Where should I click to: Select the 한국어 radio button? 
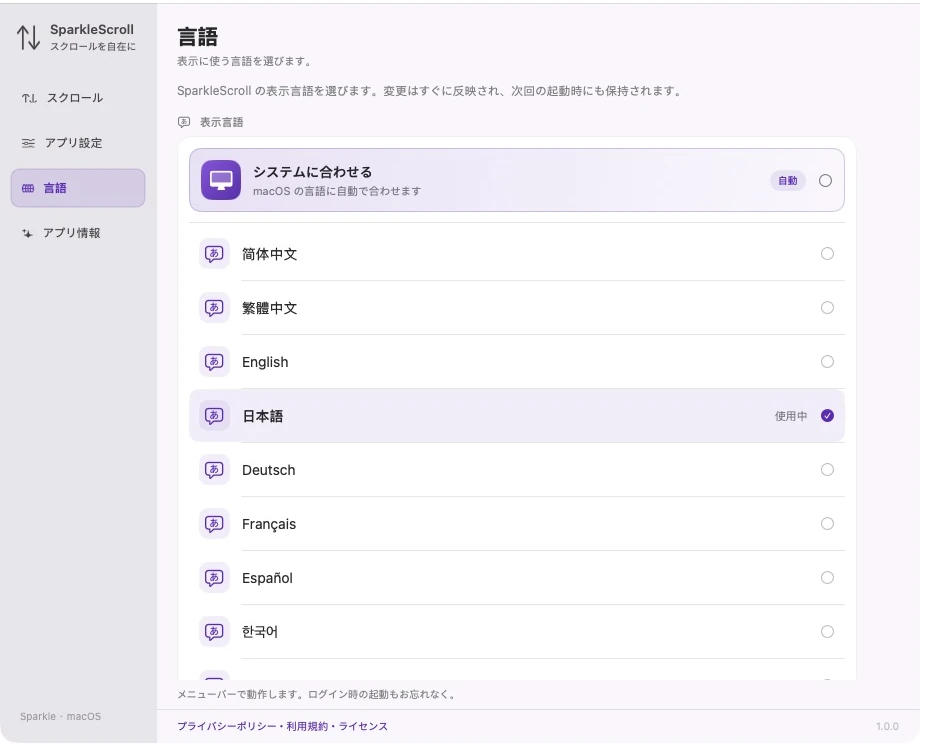pos(827,632)
